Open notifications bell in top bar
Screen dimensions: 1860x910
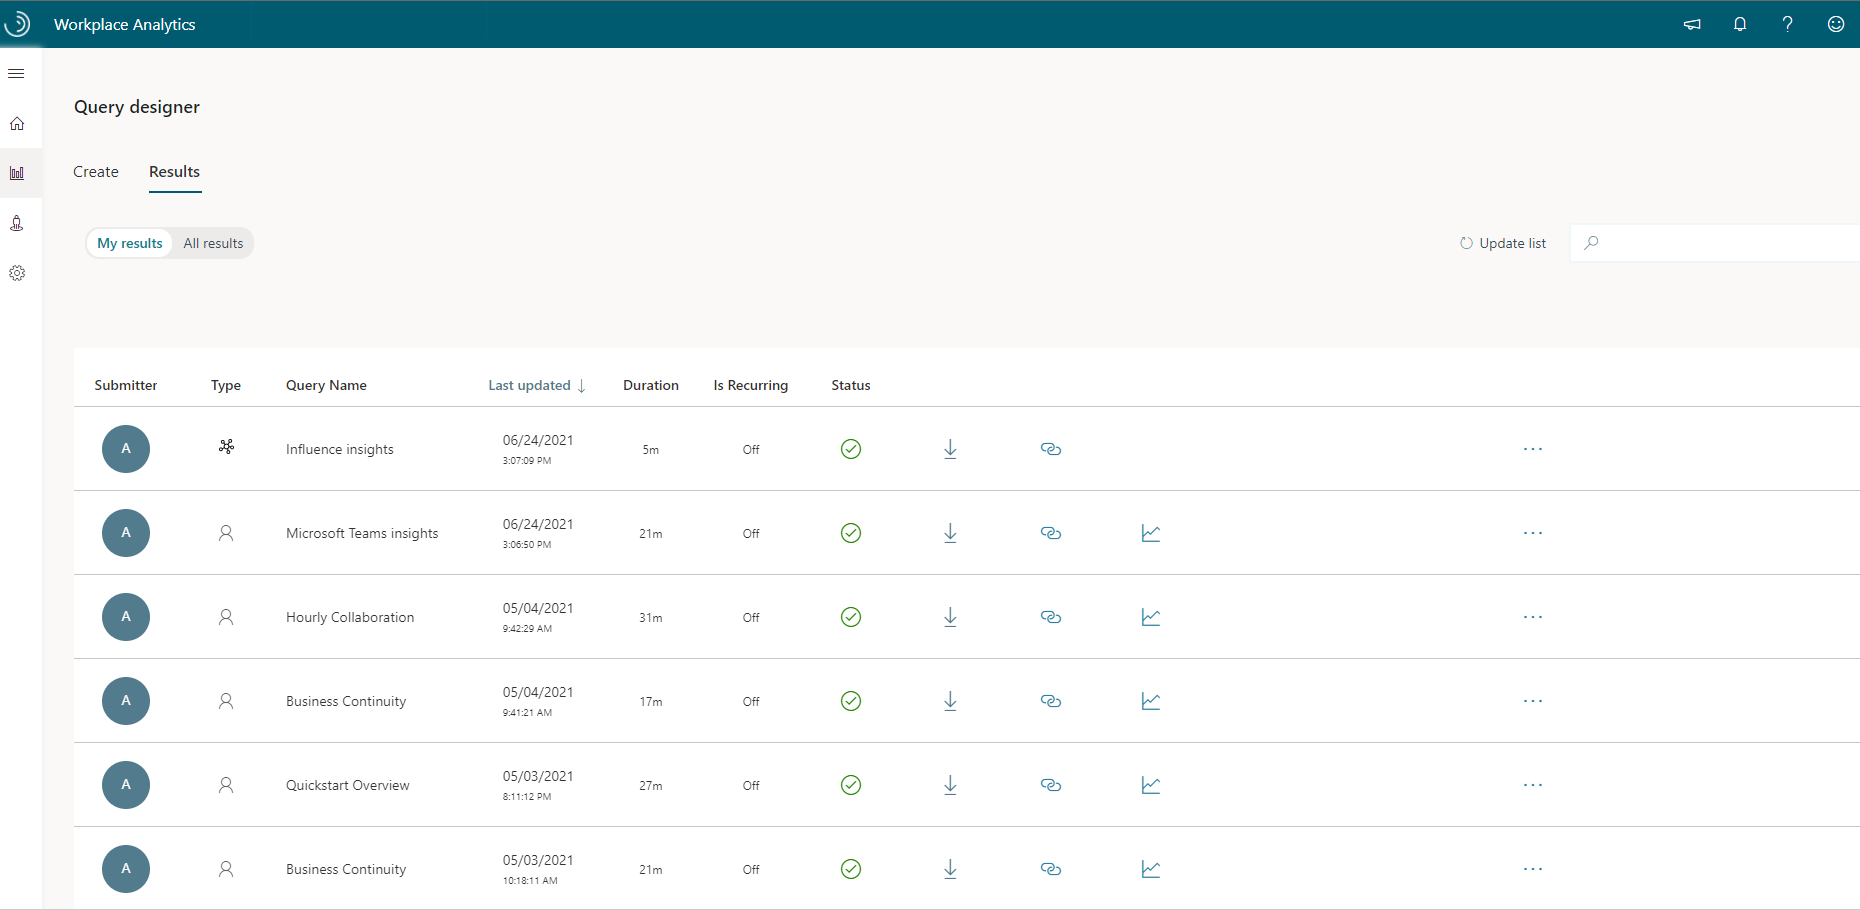1739,23
